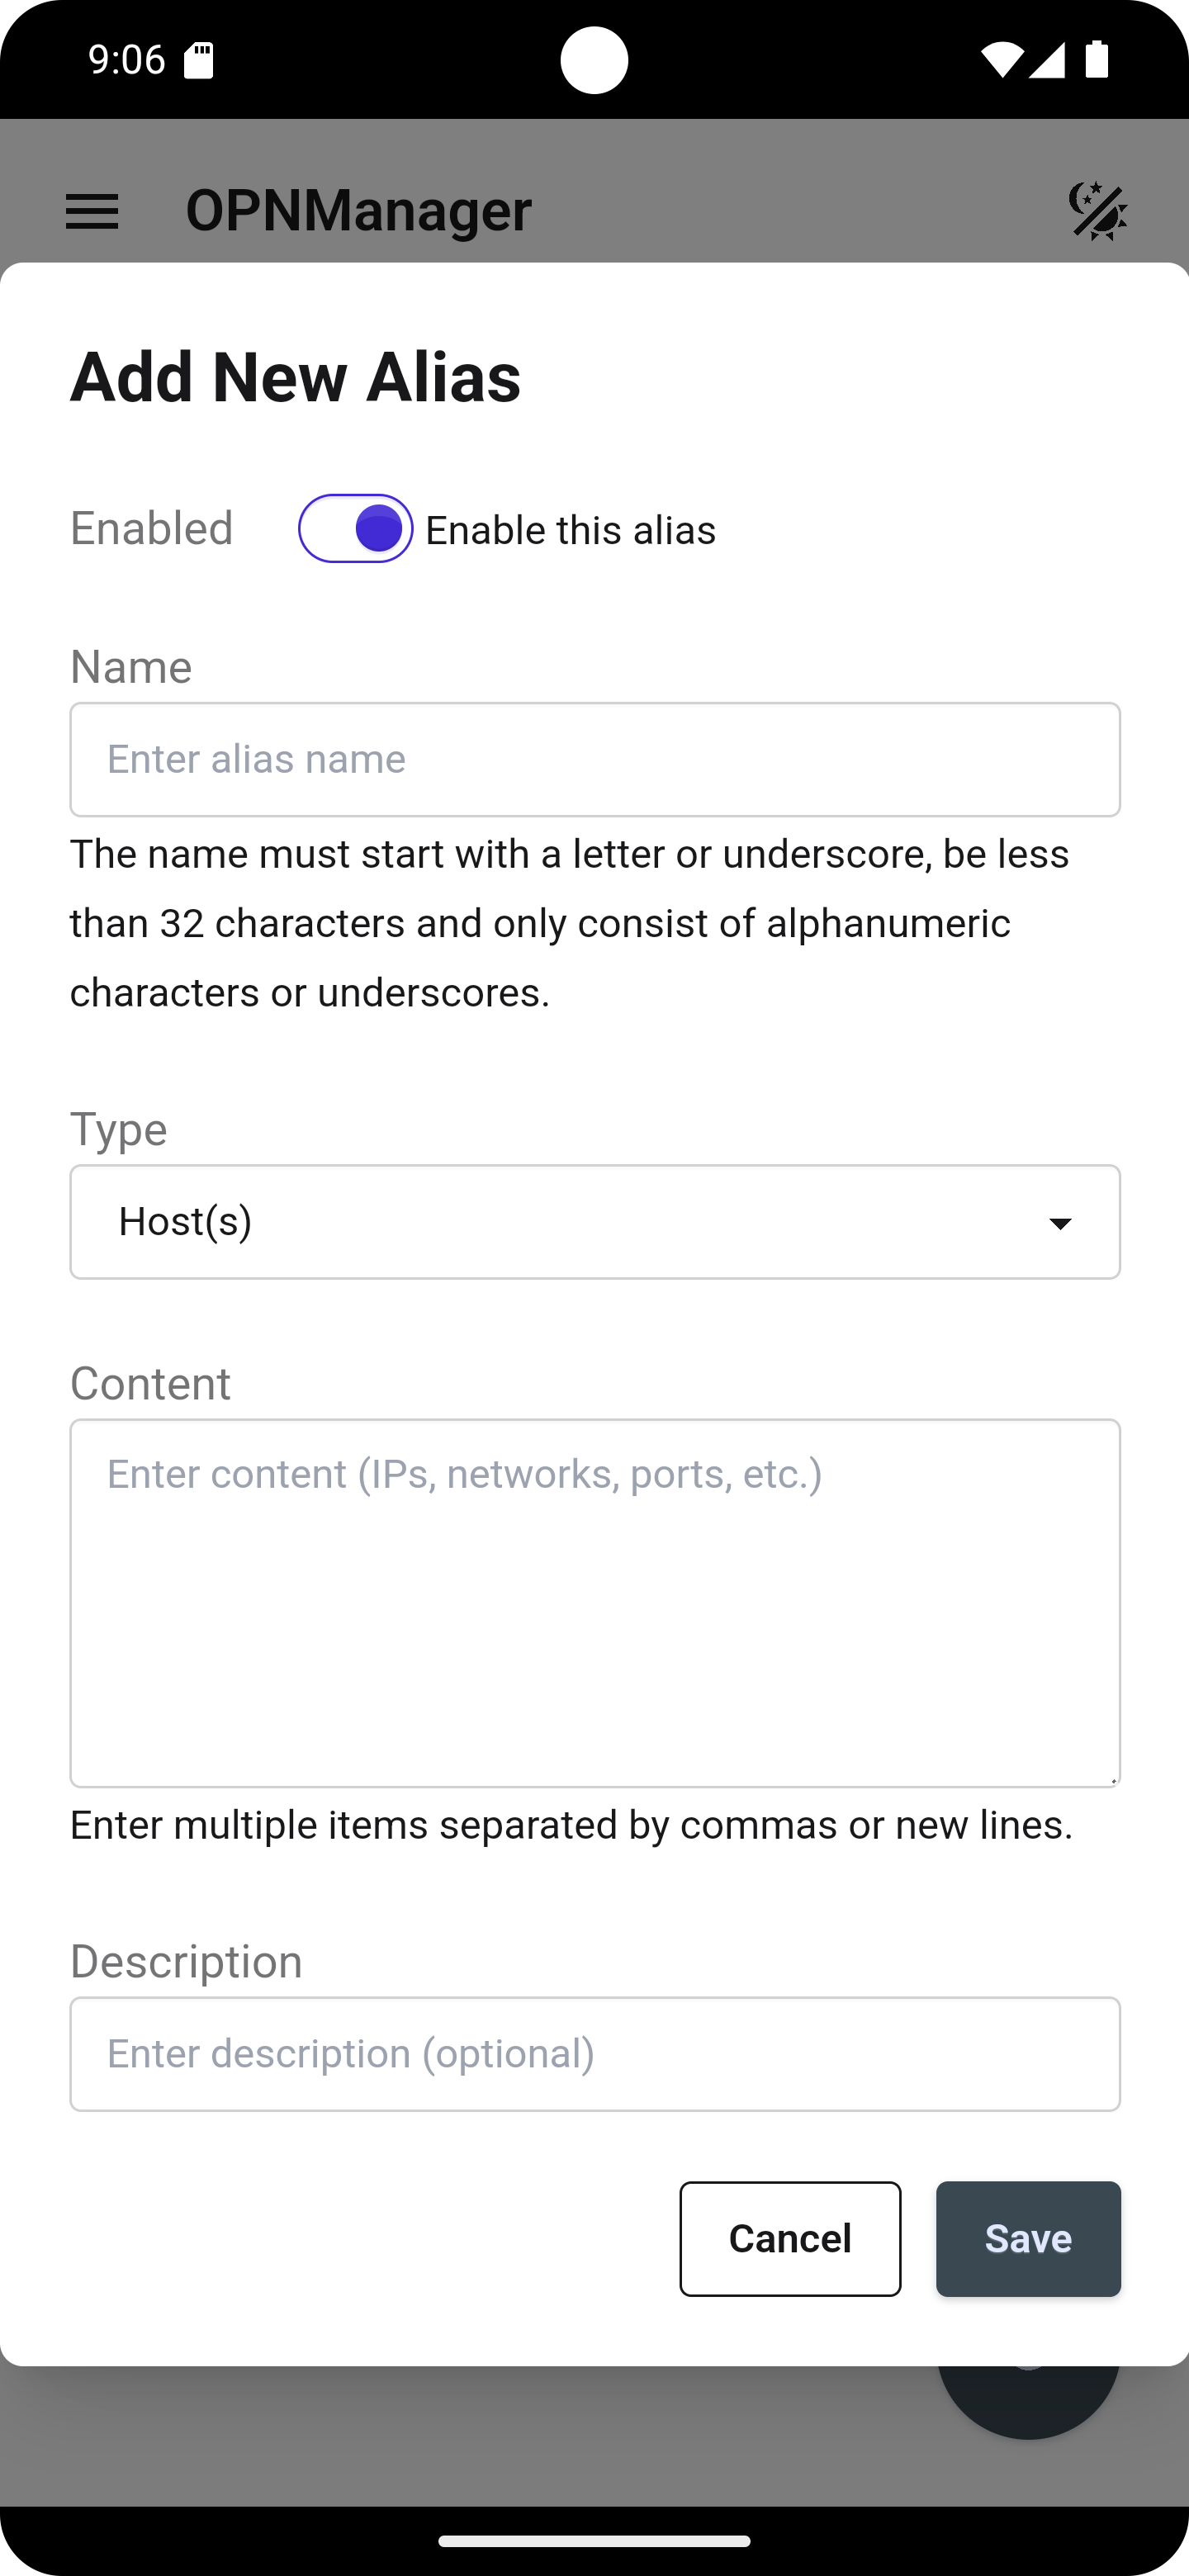Click into the Content text area
Screen dimensions: 1189x2576
click(x=594, y=1602)
